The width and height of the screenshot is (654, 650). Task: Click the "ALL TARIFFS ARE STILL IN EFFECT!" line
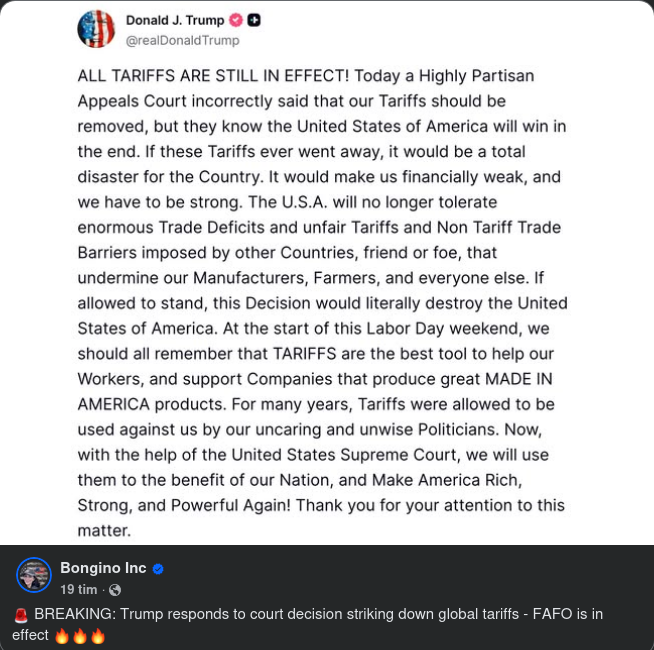click(209, 76)
